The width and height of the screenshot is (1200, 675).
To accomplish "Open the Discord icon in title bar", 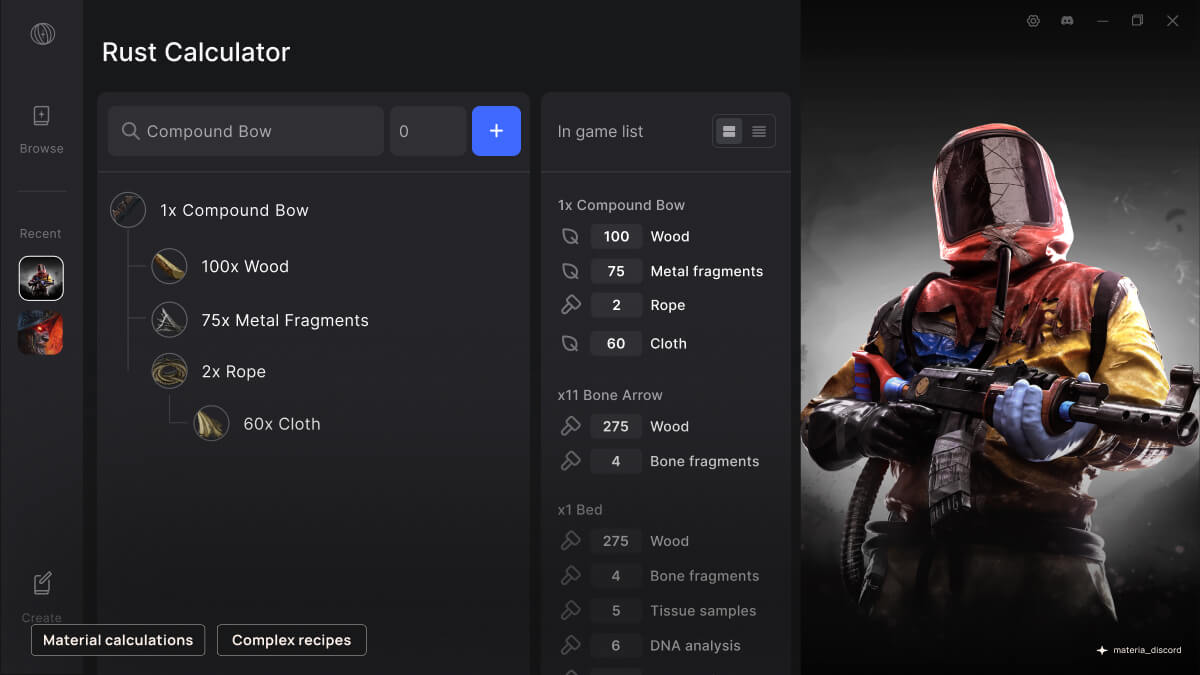I will coord(1067,21).
